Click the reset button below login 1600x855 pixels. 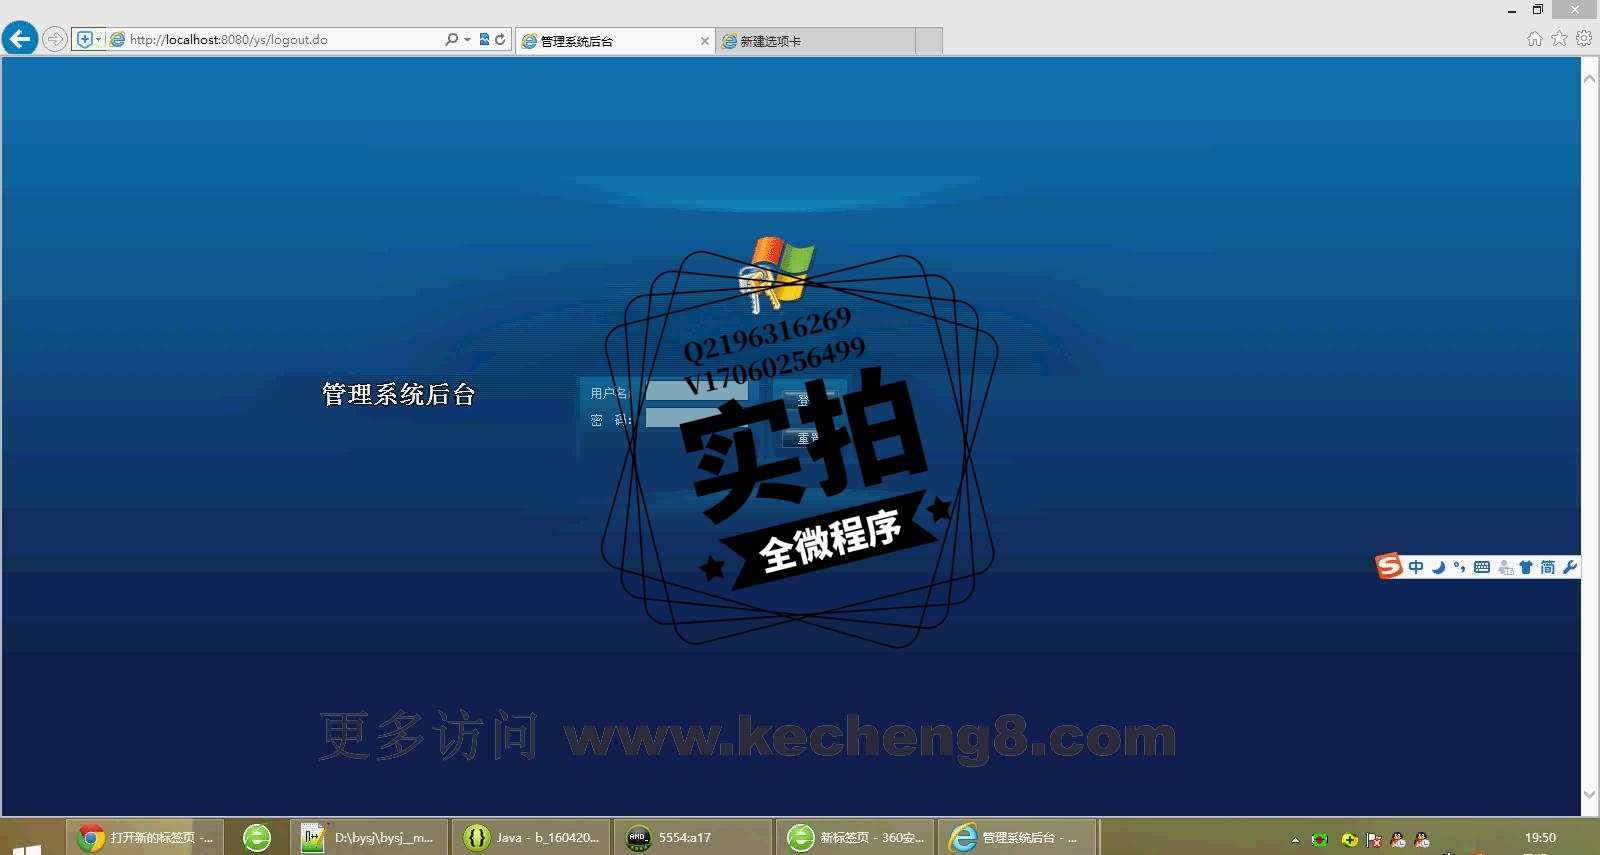pyautogui.click(x=809, y=438)
